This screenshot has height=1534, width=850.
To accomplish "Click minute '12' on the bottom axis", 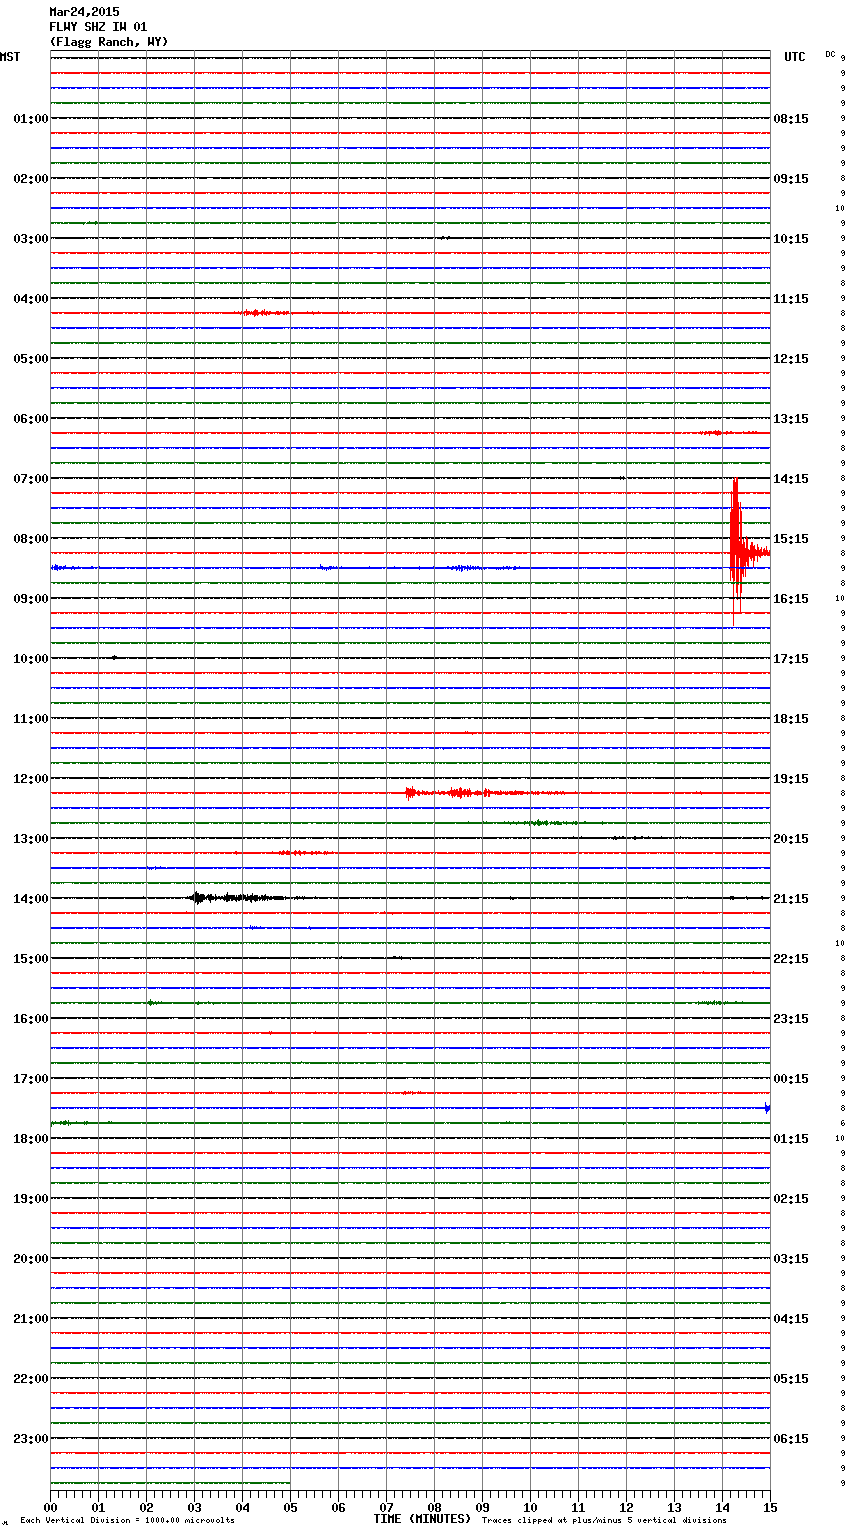I will [x=626, y=1507].
